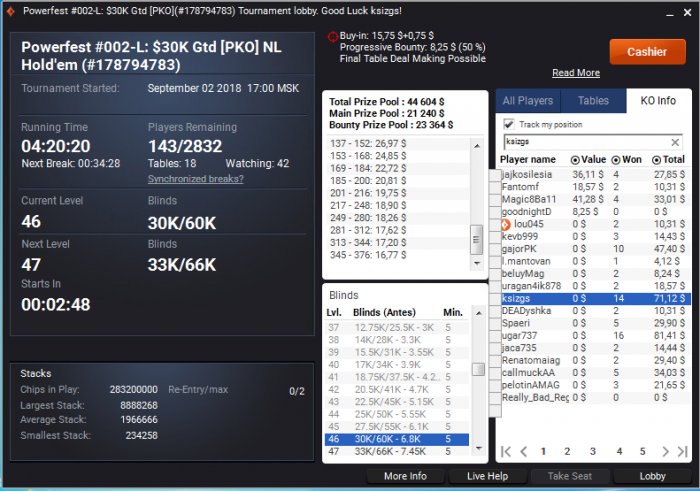
Task: Click the red buy-in info icon
Action: 333,37
